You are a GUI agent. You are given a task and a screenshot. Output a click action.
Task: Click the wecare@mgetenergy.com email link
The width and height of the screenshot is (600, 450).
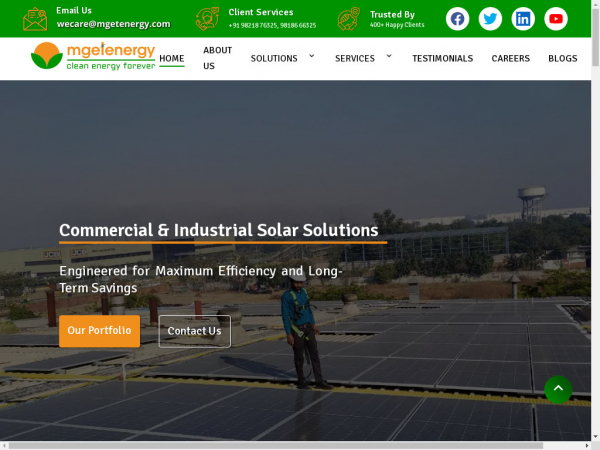click(114, 24)
